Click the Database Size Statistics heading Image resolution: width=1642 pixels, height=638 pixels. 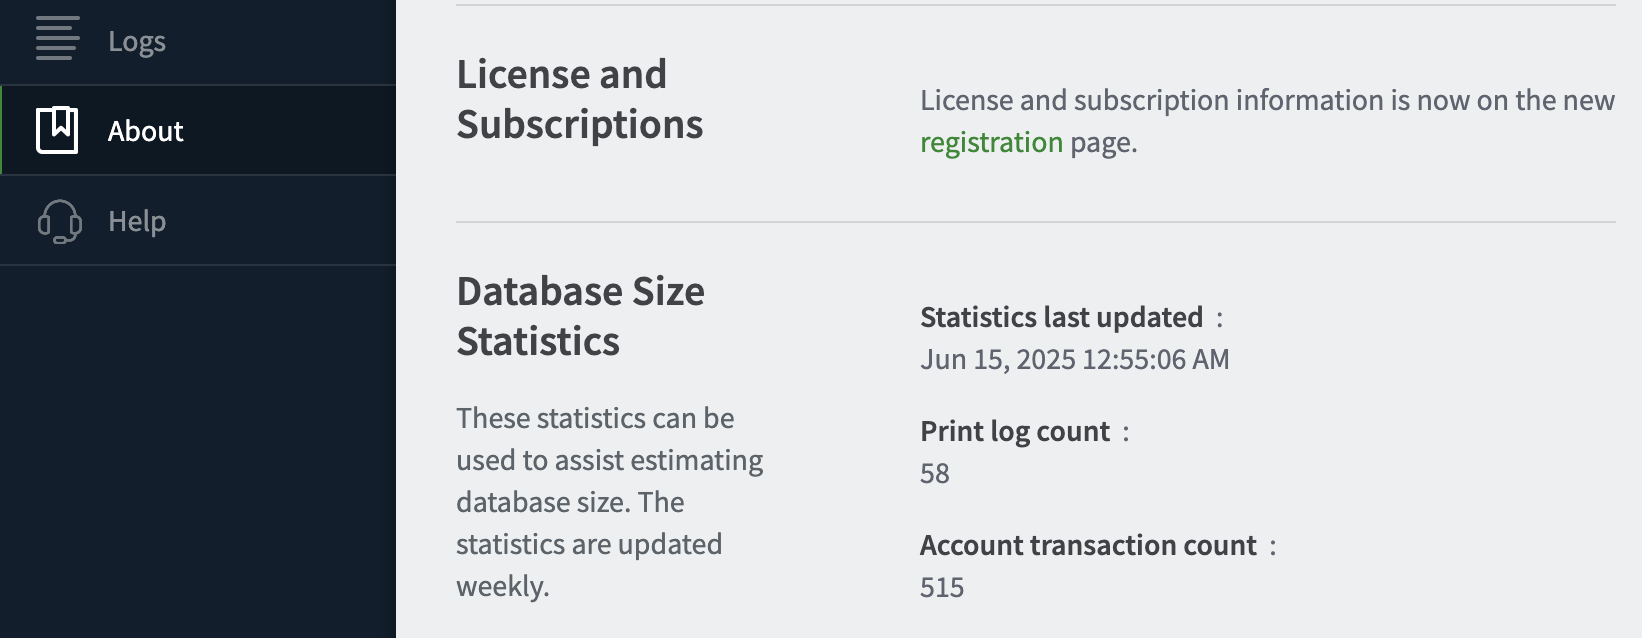coord(580,316)
